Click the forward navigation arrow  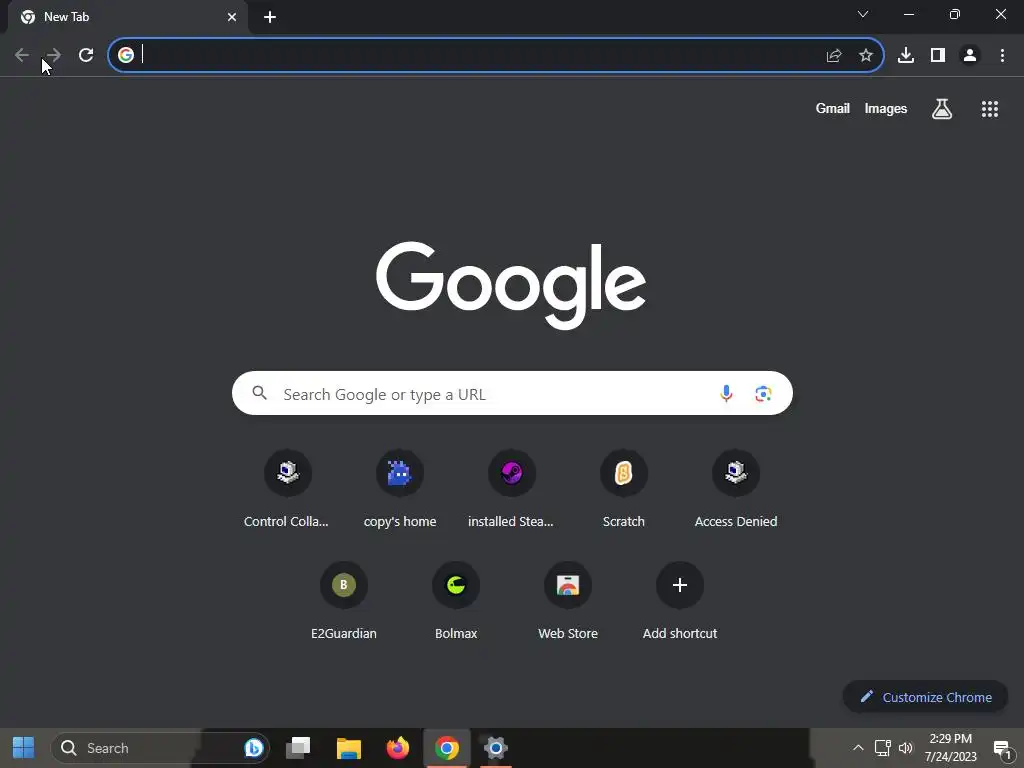coord(54,56)
